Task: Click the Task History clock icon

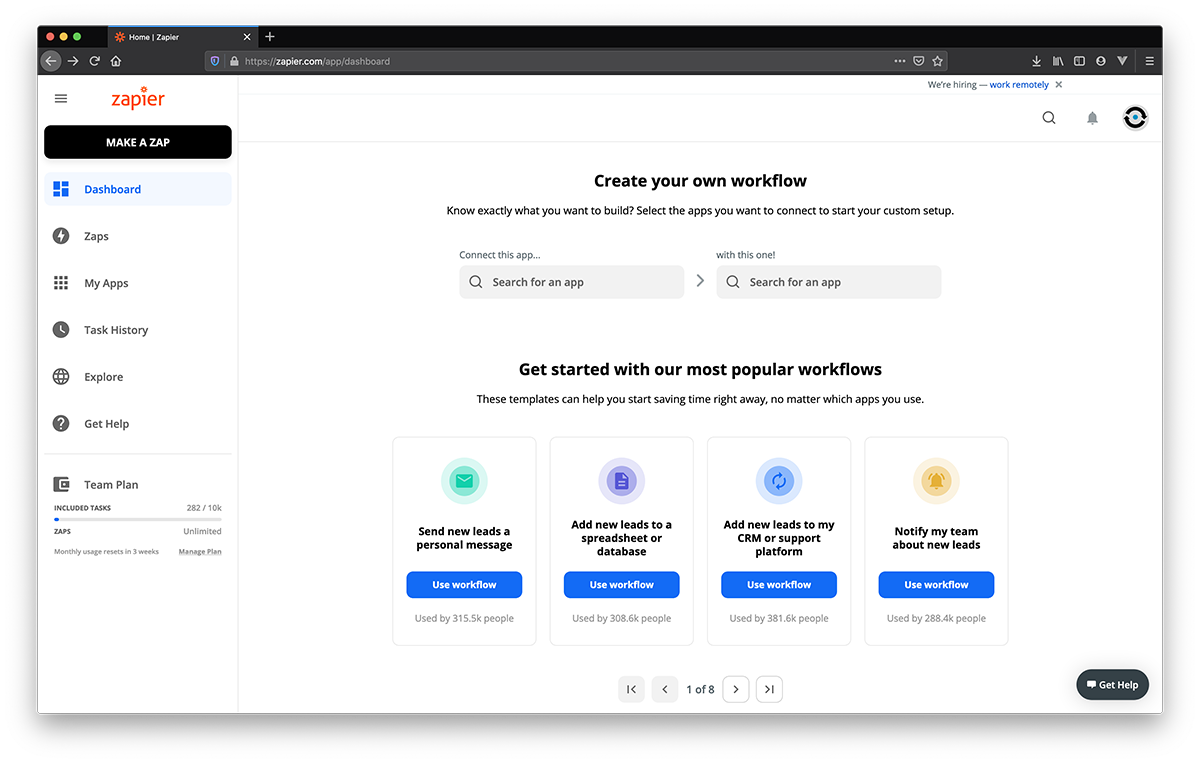Action: pyautogui.click(x=61, y=330)
